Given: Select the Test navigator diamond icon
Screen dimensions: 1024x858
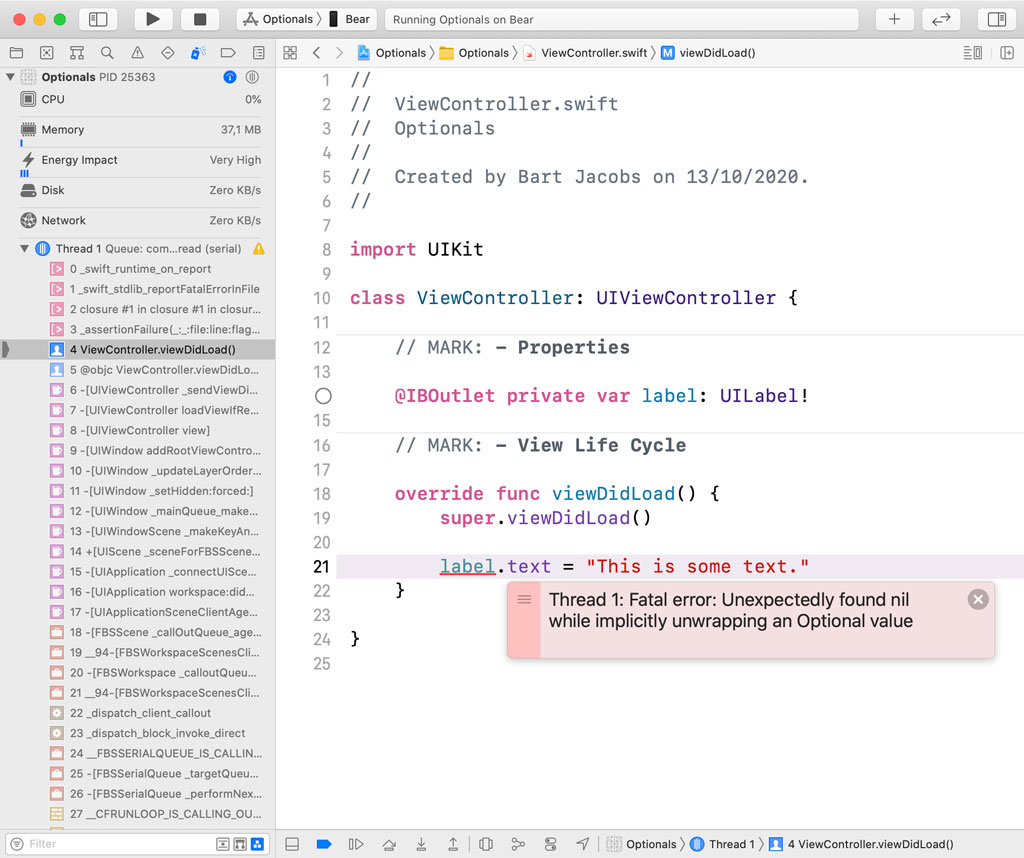Looking at the screenshot, I should point(167,52).
